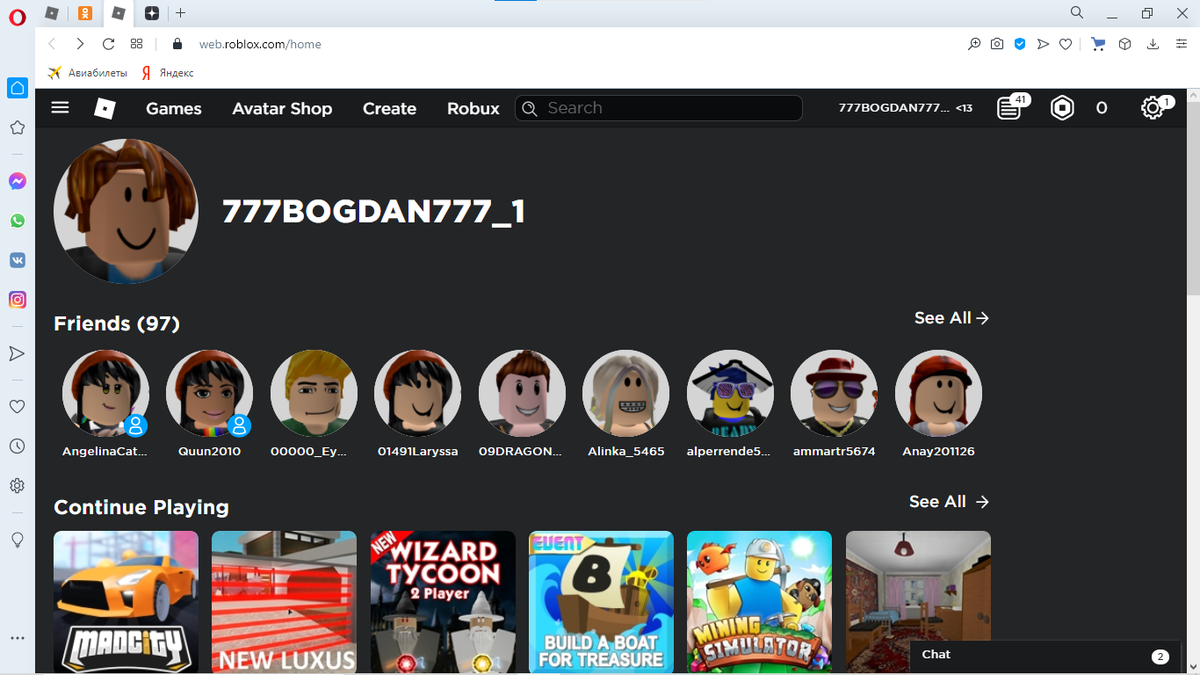Open history clock in Opera sidebar
Image resolution: width=1200 pixels, height=675 pixels.
coord(17,446)
